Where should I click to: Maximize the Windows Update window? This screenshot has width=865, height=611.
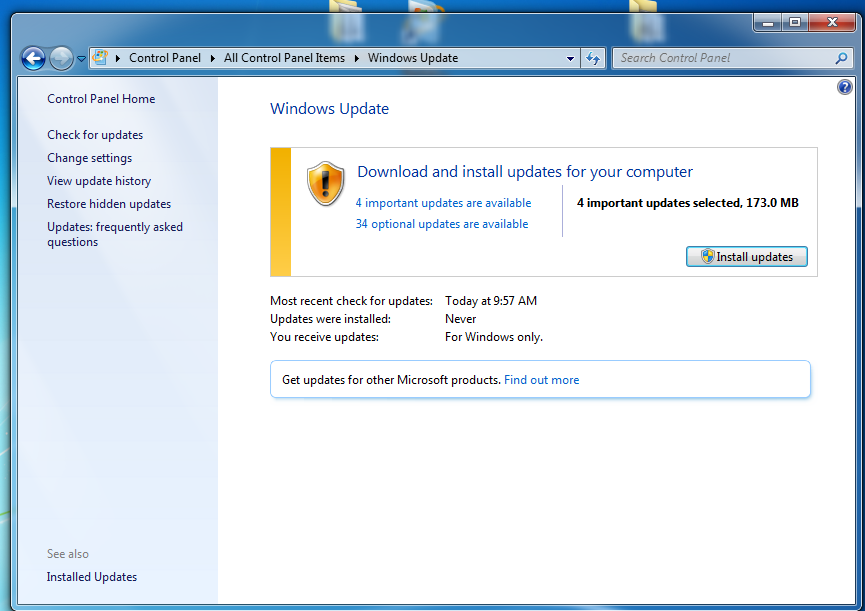coord(795,22)
